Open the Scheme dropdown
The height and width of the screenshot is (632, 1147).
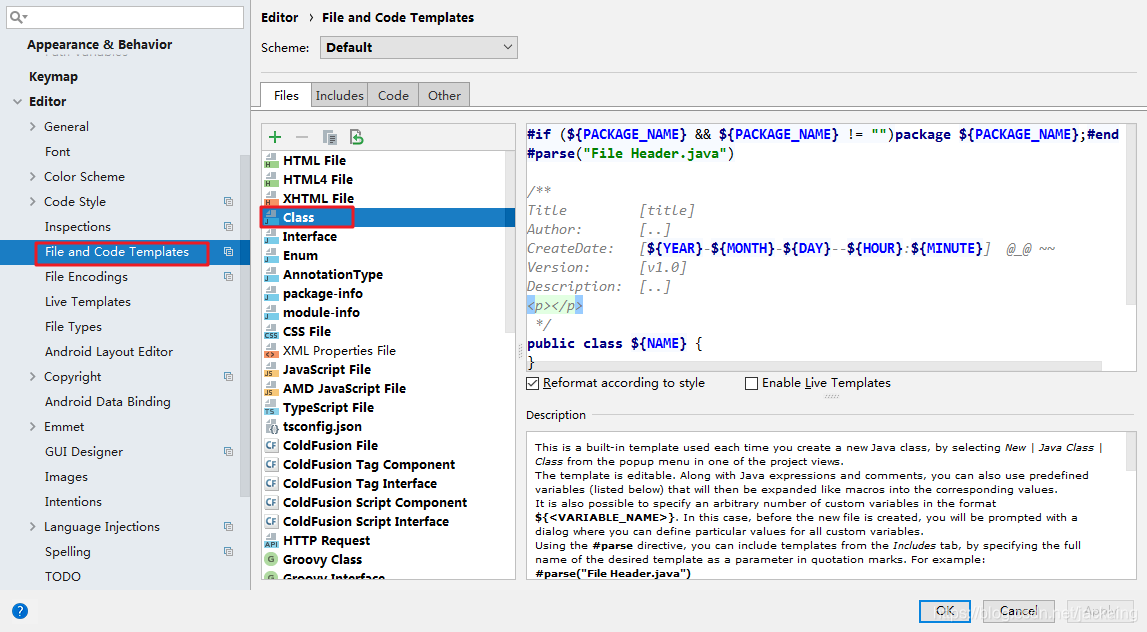pyautogui.click(x=418, y=48)
